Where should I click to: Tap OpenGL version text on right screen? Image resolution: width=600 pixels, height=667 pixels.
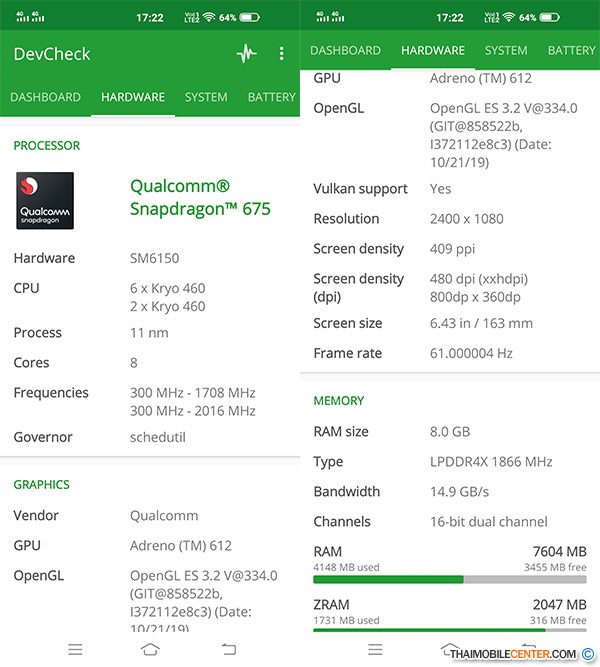pyautogui.click(x=503, y=135)
